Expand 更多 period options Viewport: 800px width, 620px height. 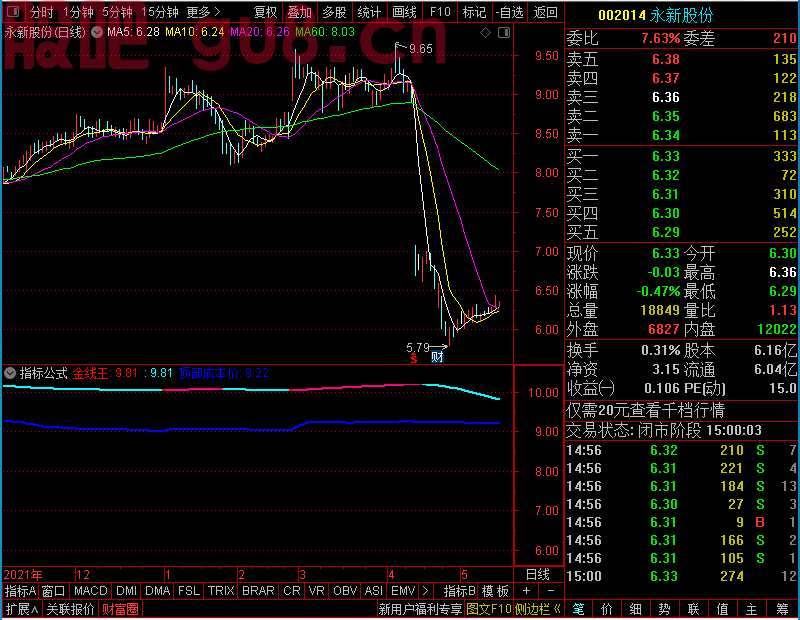[204, 12]
